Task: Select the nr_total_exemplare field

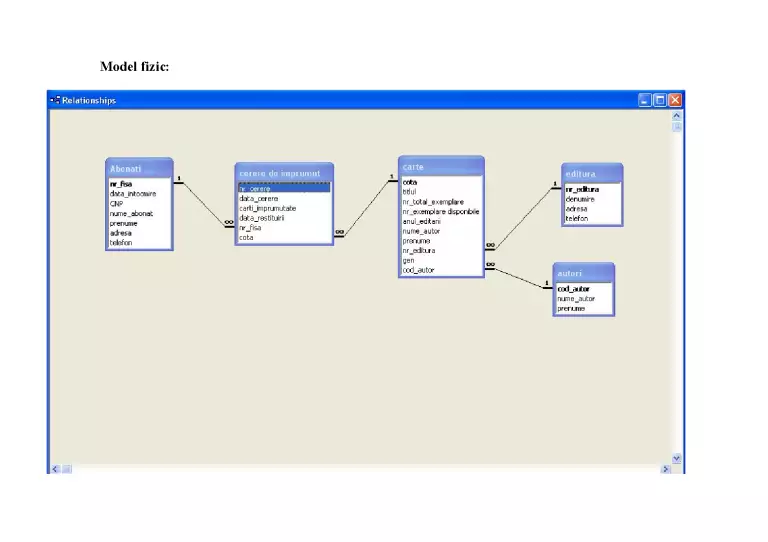Action: (441, 202)
